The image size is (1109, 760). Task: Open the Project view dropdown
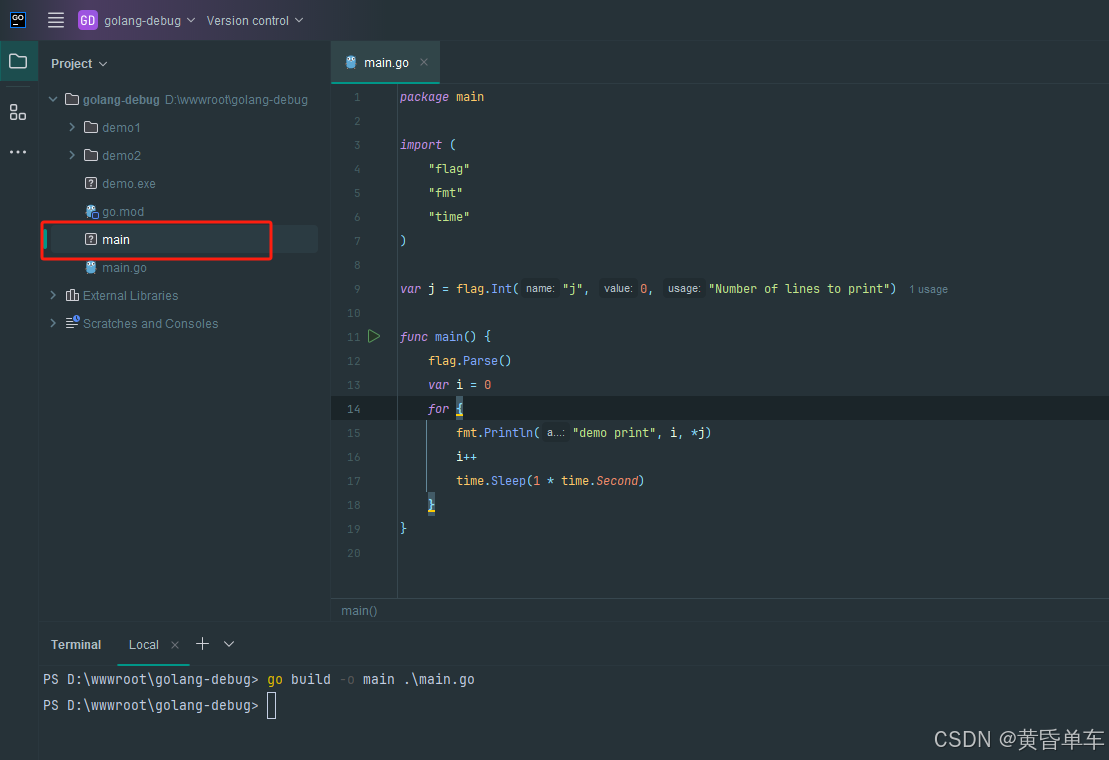tap(79, 63)
